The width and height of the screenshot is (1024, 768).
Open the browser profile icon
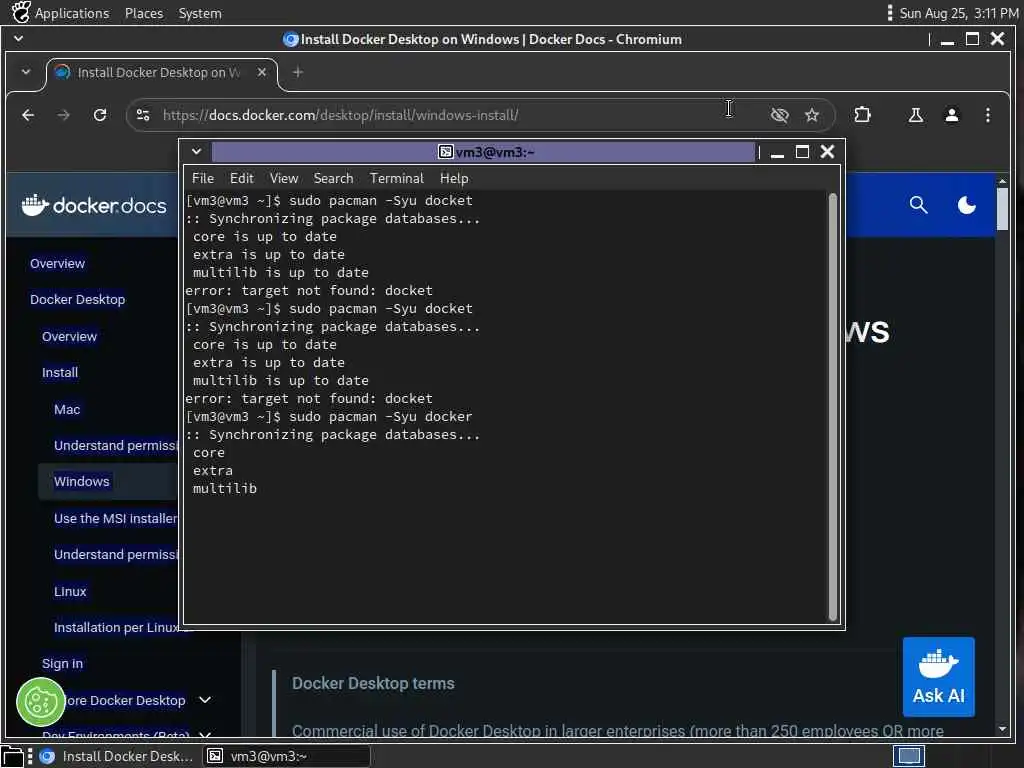click(952, 115)
